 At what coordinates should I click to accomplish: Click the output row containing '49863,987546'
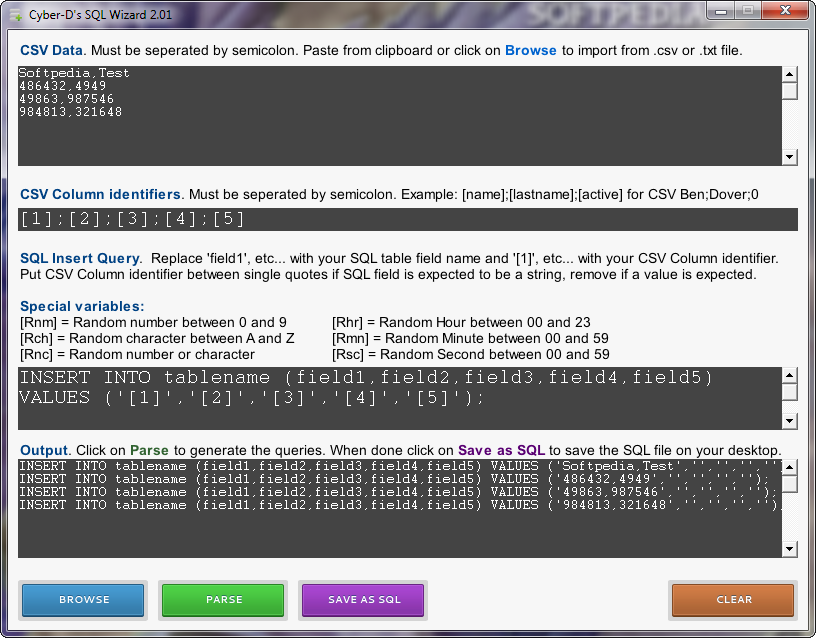coord(400,492)
